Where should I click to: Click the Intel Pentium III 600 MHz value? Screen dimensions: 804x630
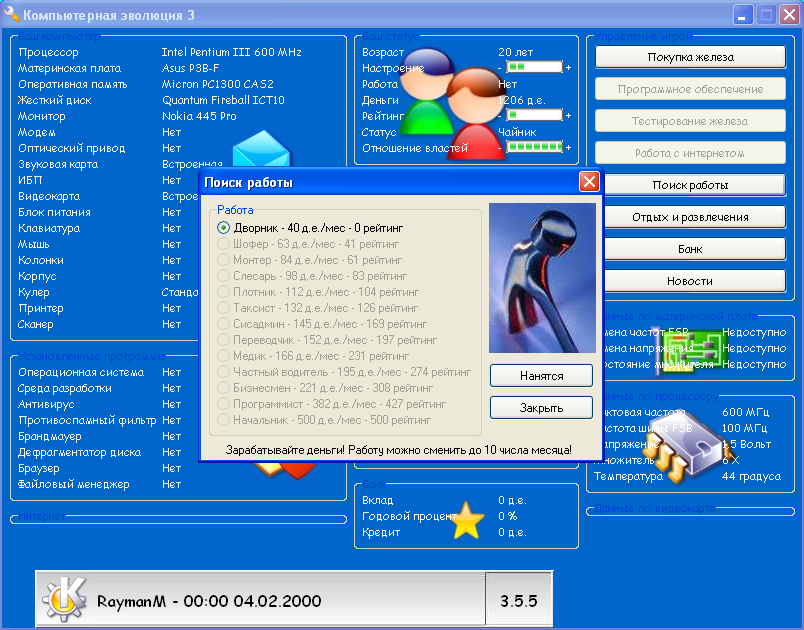coord(231,52)
